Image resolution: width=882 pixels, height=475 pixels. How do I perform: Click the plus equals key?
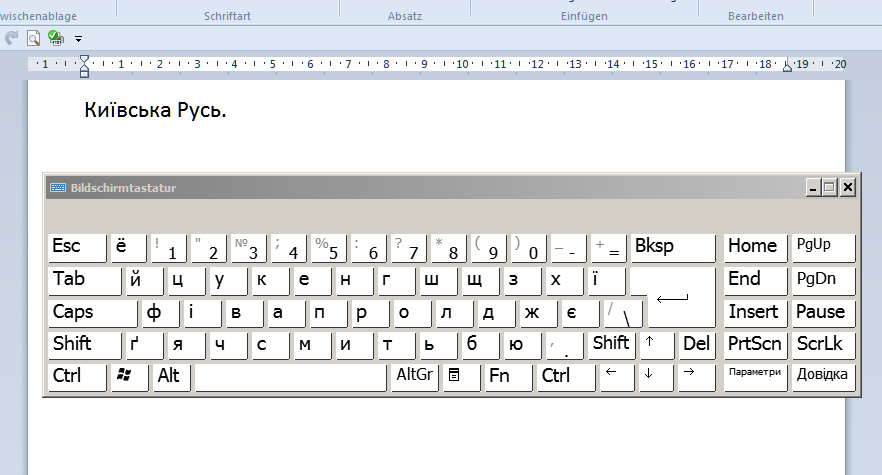tap(608, 248)
